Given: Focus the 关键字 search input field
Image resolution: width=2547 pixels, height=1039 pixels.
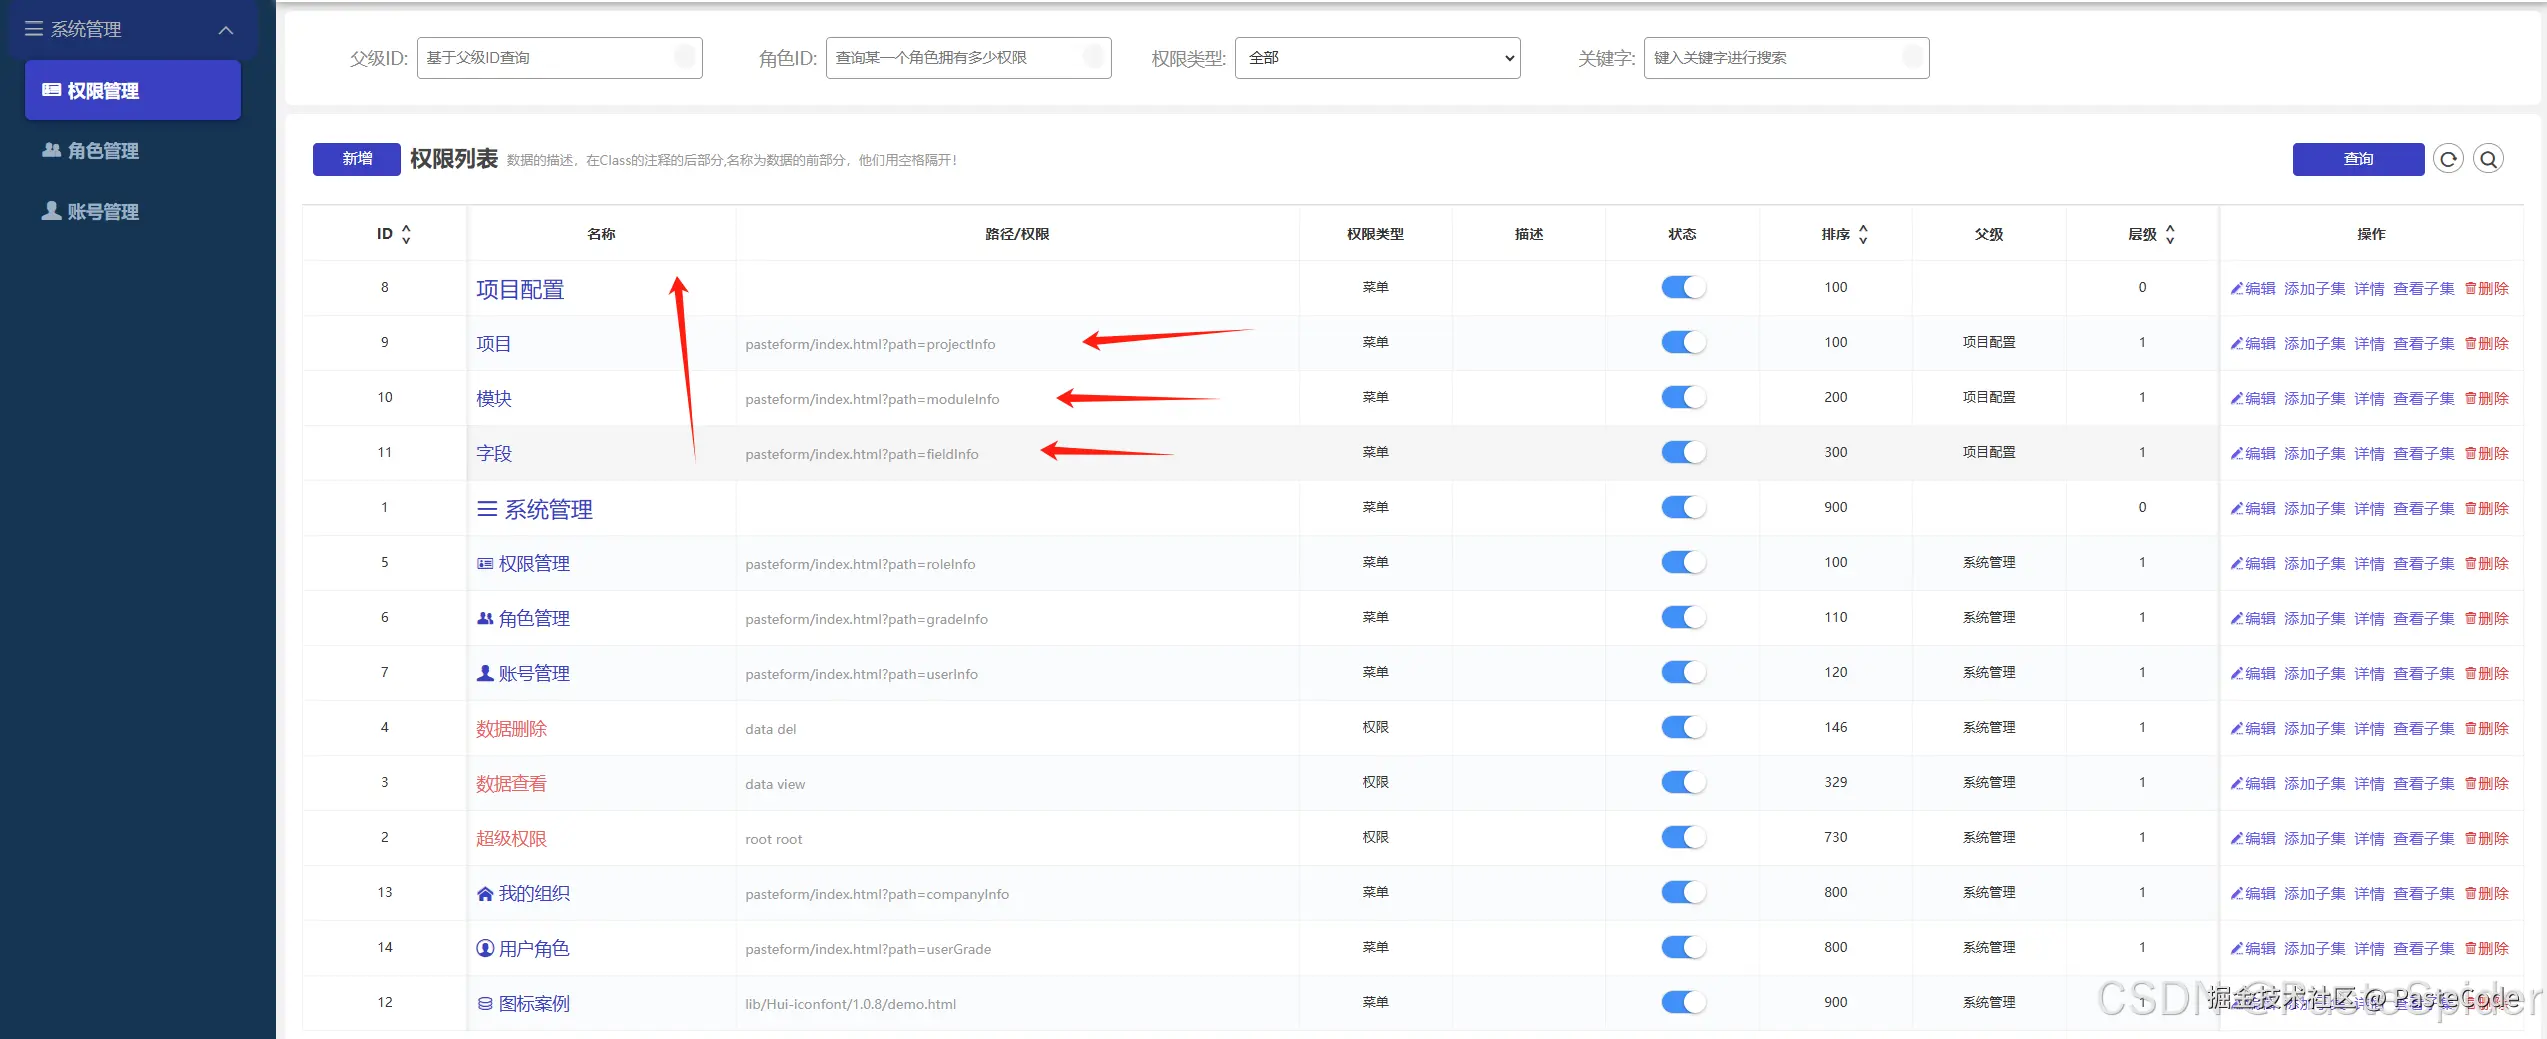Looking at the screenshot, I should (1786, 58).
